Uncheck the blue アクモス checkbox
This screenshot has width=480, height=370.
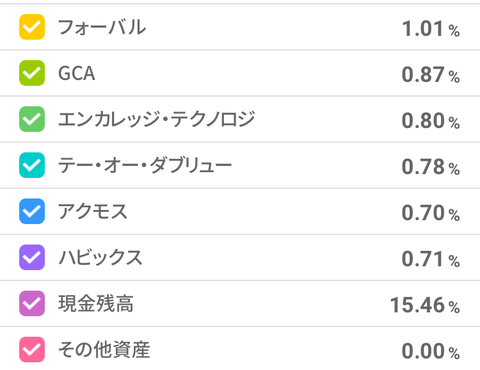[x=32, y=211]
